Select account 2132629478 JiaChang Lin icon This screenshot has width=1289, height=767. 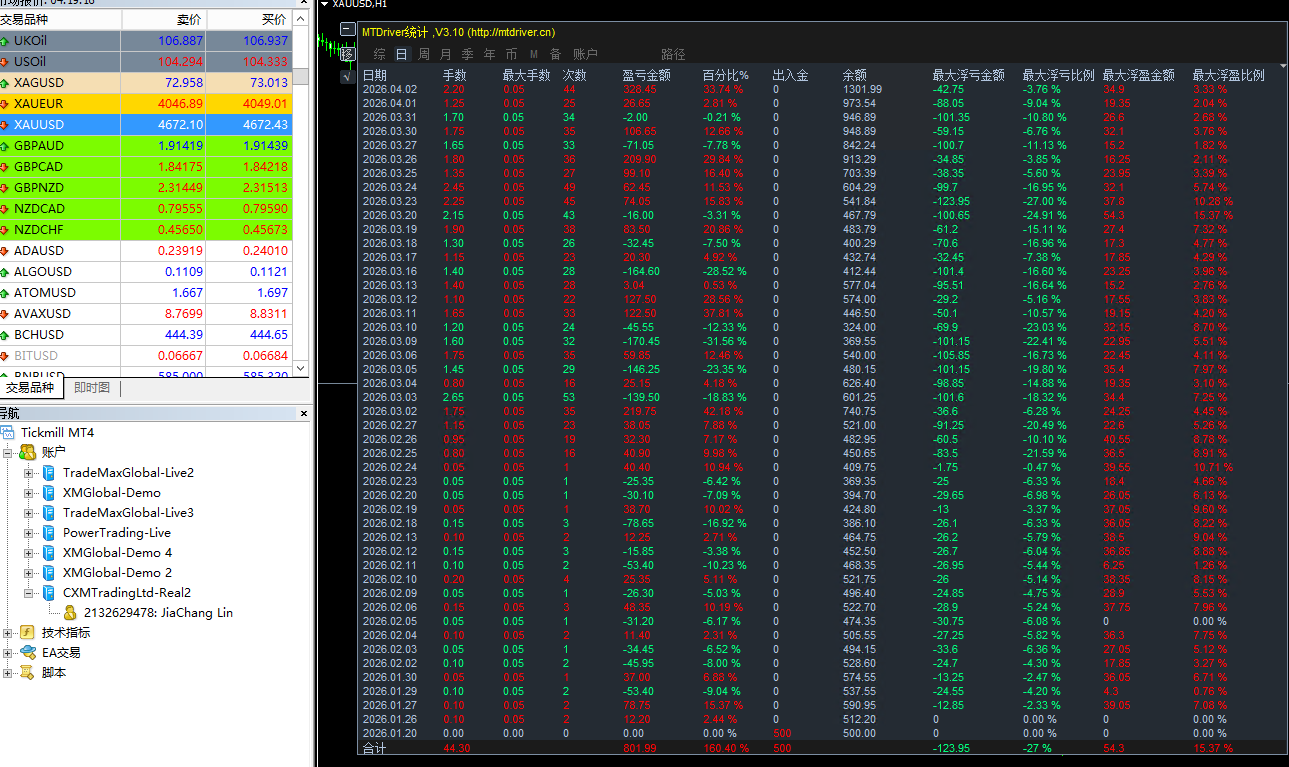(70, 613)
